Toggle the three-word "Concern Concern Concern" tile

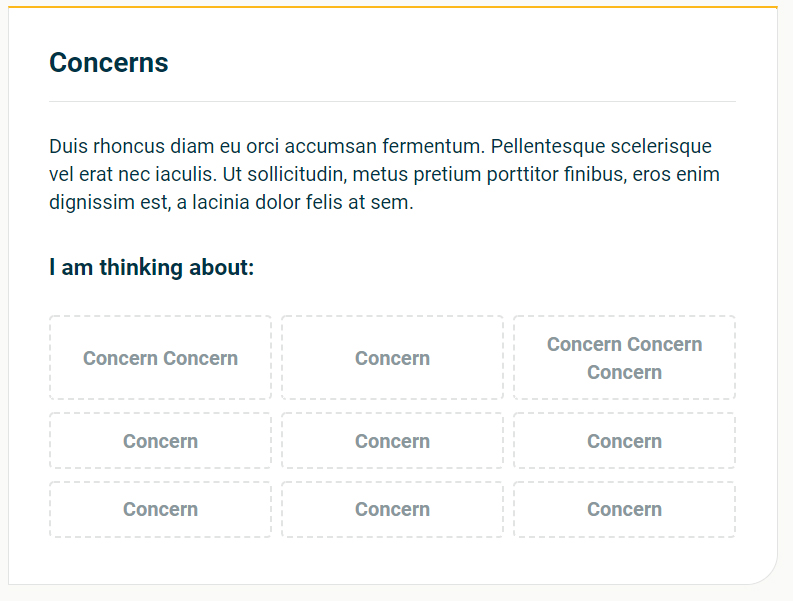point(625,358)
